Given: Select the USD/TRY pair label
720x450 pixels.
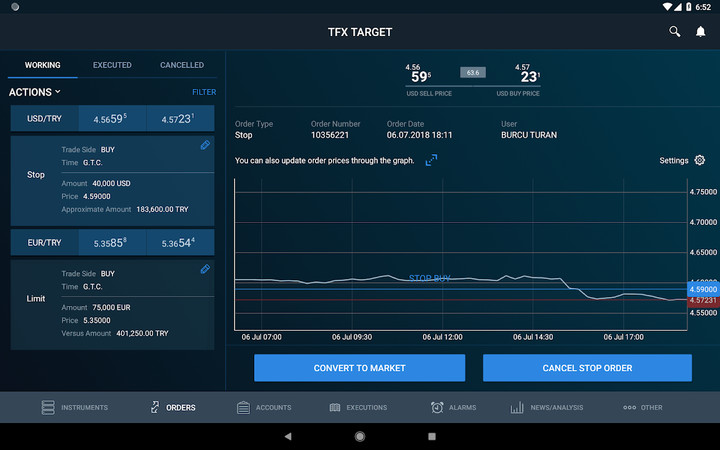Looking at the screenshot, I should click(44, 118).
